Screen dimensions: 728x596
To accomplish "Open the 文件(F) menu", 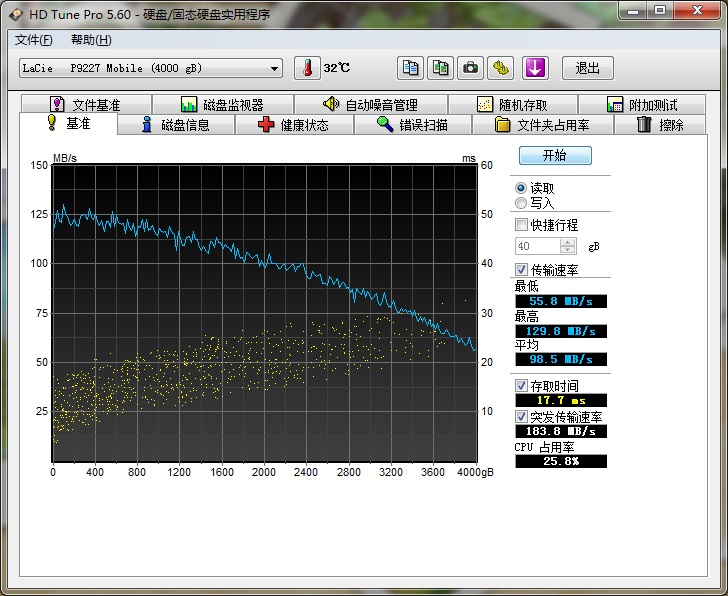I will pos(34,40).
